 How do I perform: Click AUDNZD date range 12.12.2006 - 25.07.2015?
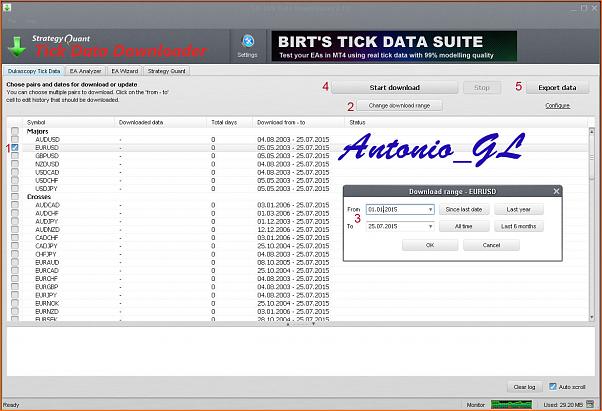(293, 229)
